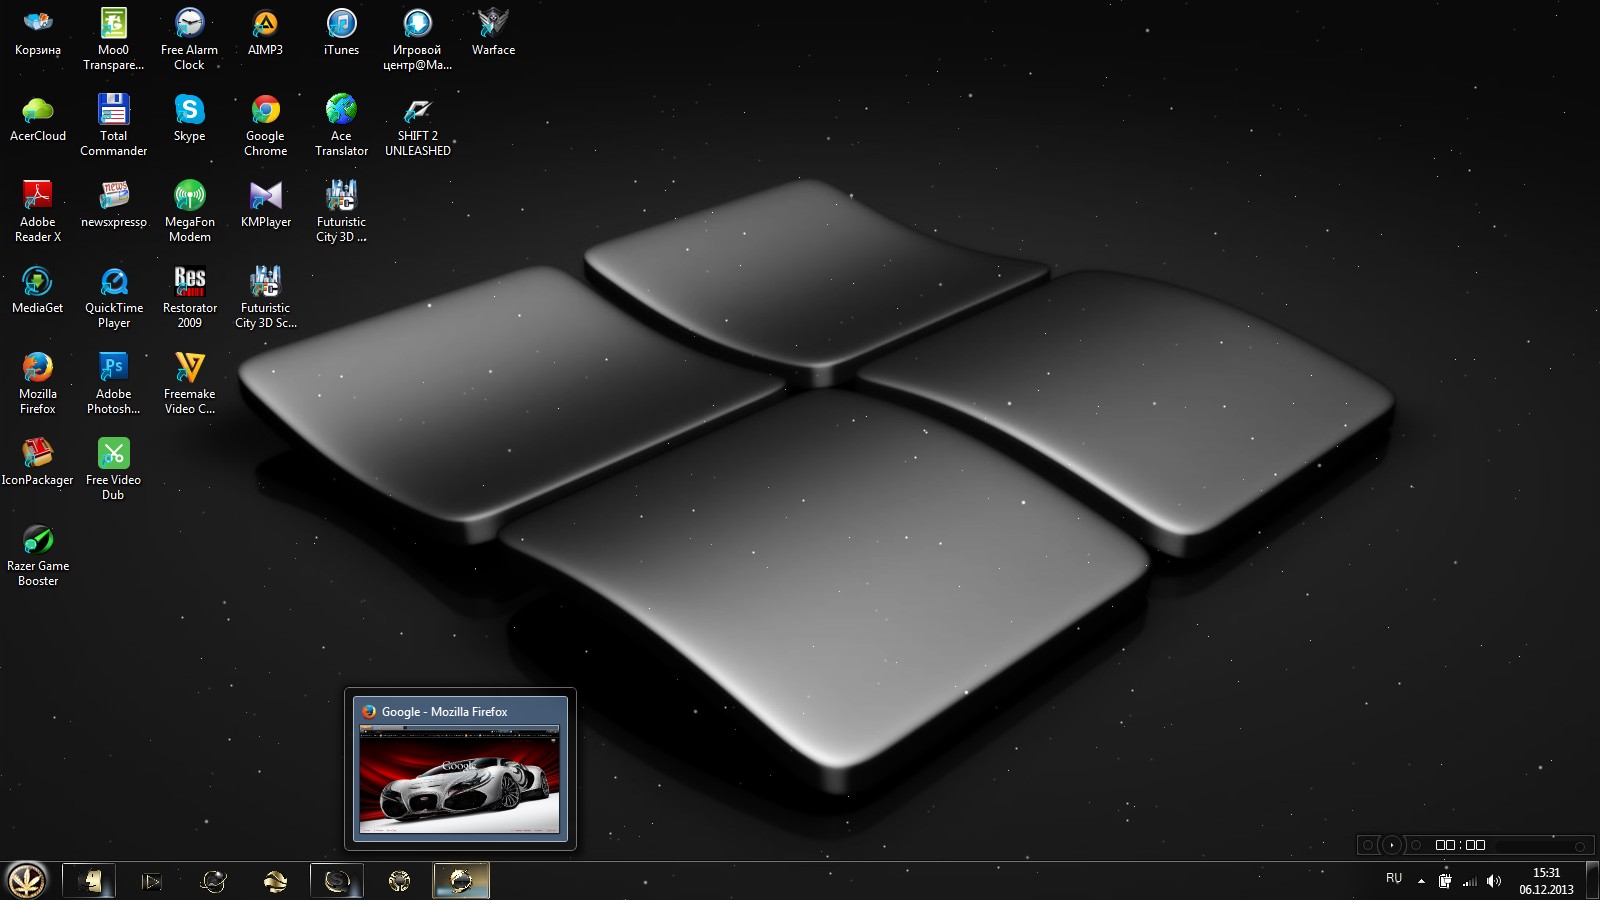Launch Razer Game Booster icon
The width and height of the screenshot is (1600, 900).
tap(38, 555)
